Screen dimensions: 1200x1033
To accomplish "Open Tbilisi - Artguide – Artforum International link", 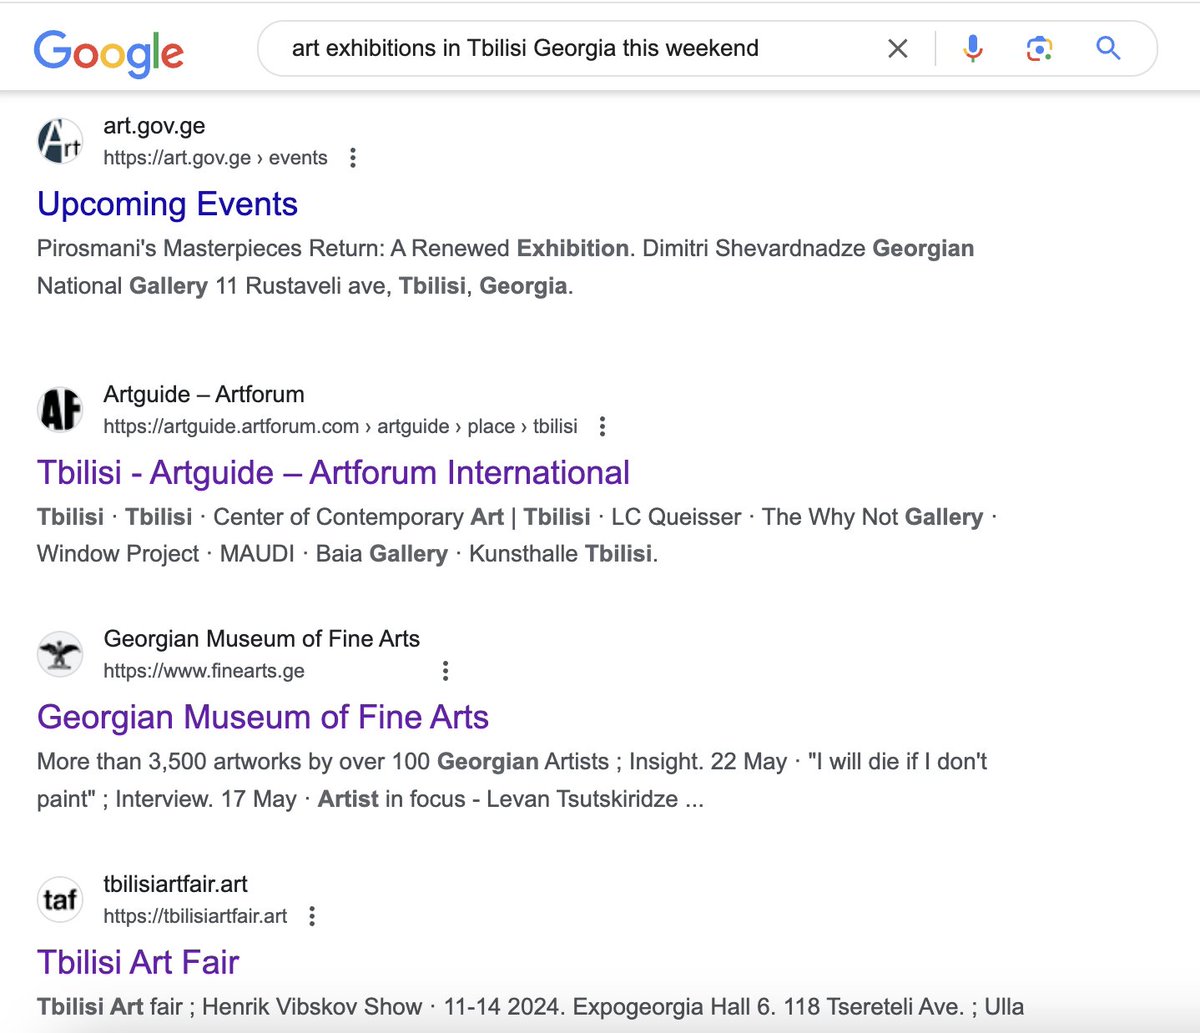I will point(334,473).
